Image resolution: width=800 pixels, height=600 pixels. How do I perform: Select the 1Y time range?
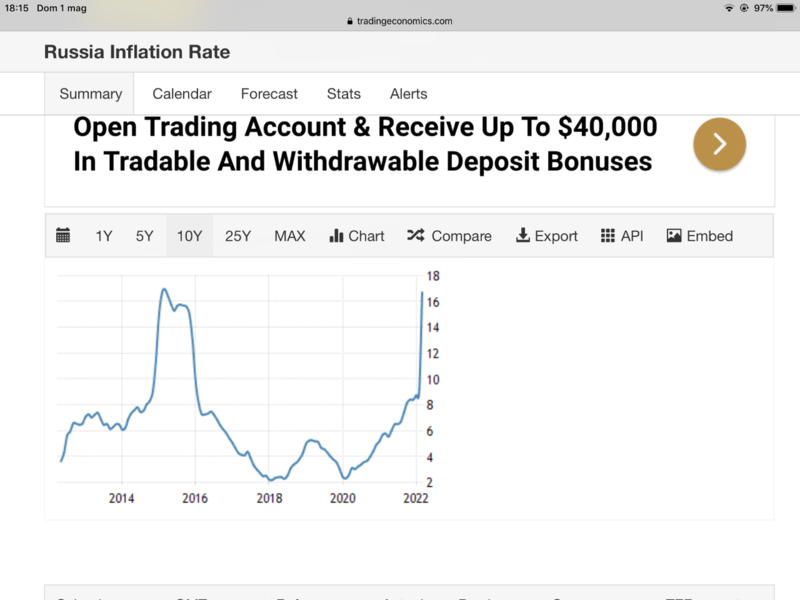104,236
